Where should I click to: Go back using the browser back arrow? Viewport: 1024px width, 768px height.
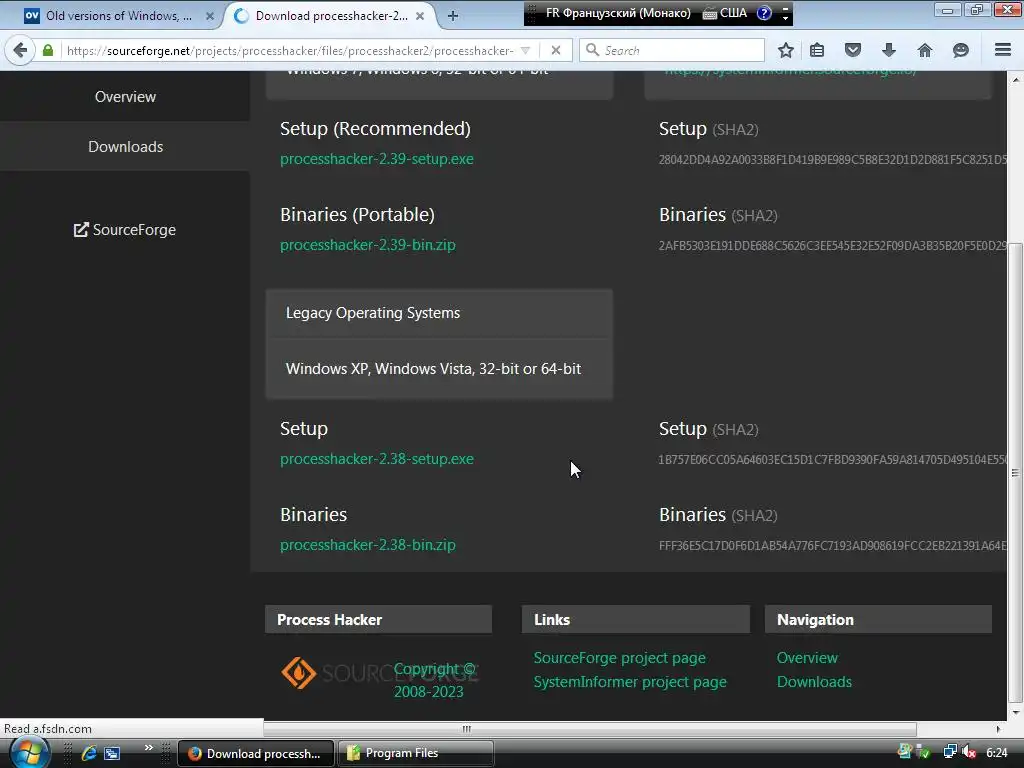[20, 50]
